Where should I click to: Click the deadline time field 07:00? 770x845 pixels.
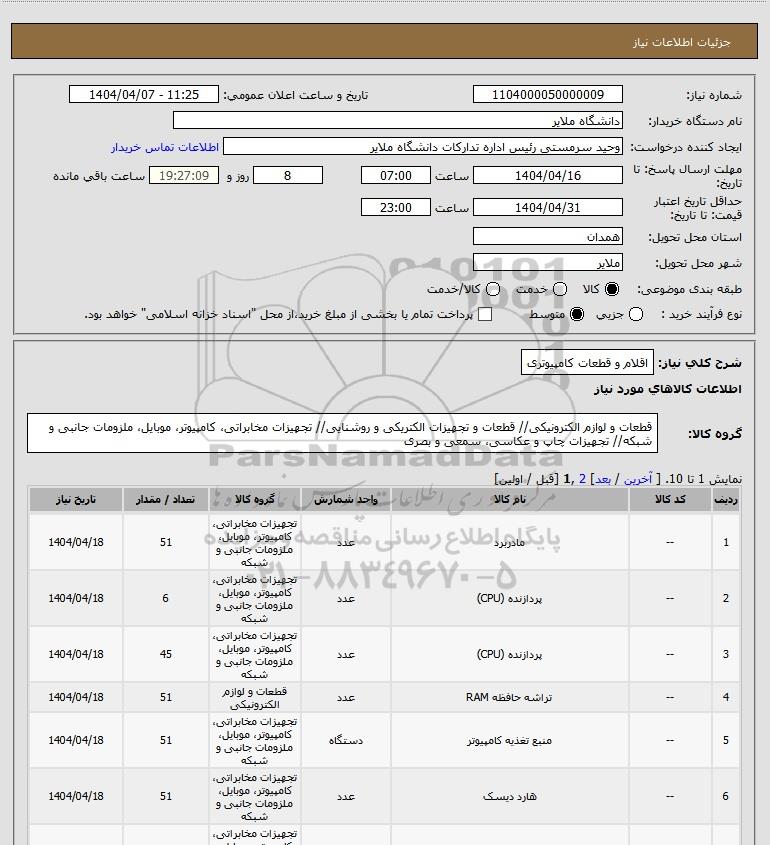pos(396,175)
